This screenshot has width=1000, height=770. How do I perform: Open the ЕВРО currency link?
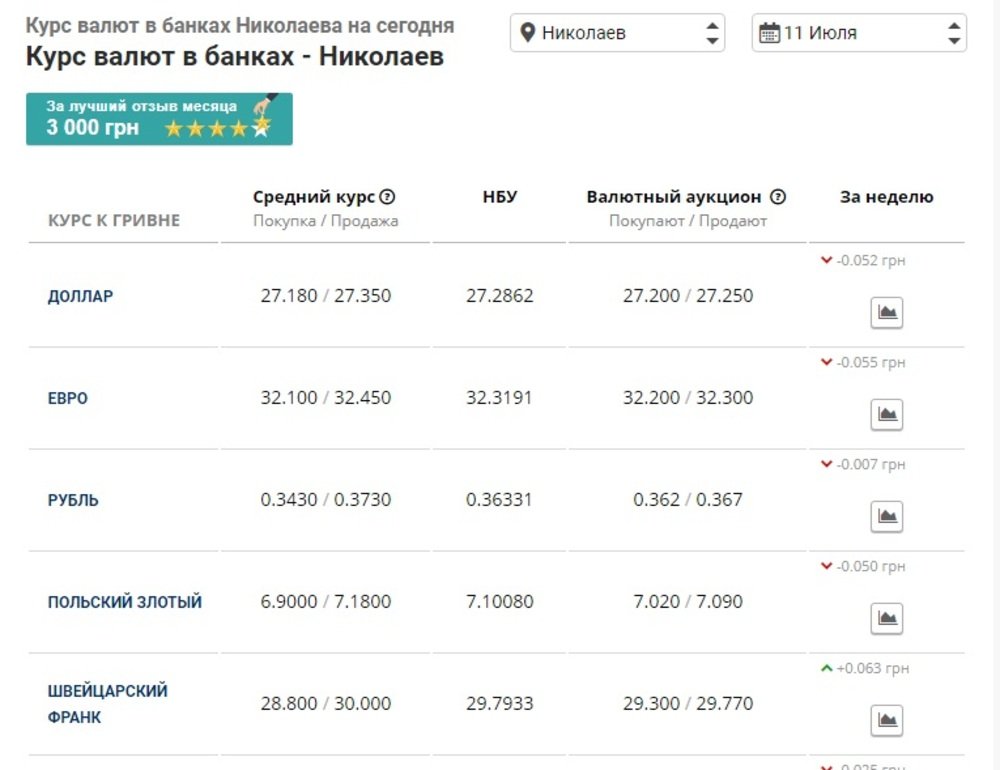point(68,398)
